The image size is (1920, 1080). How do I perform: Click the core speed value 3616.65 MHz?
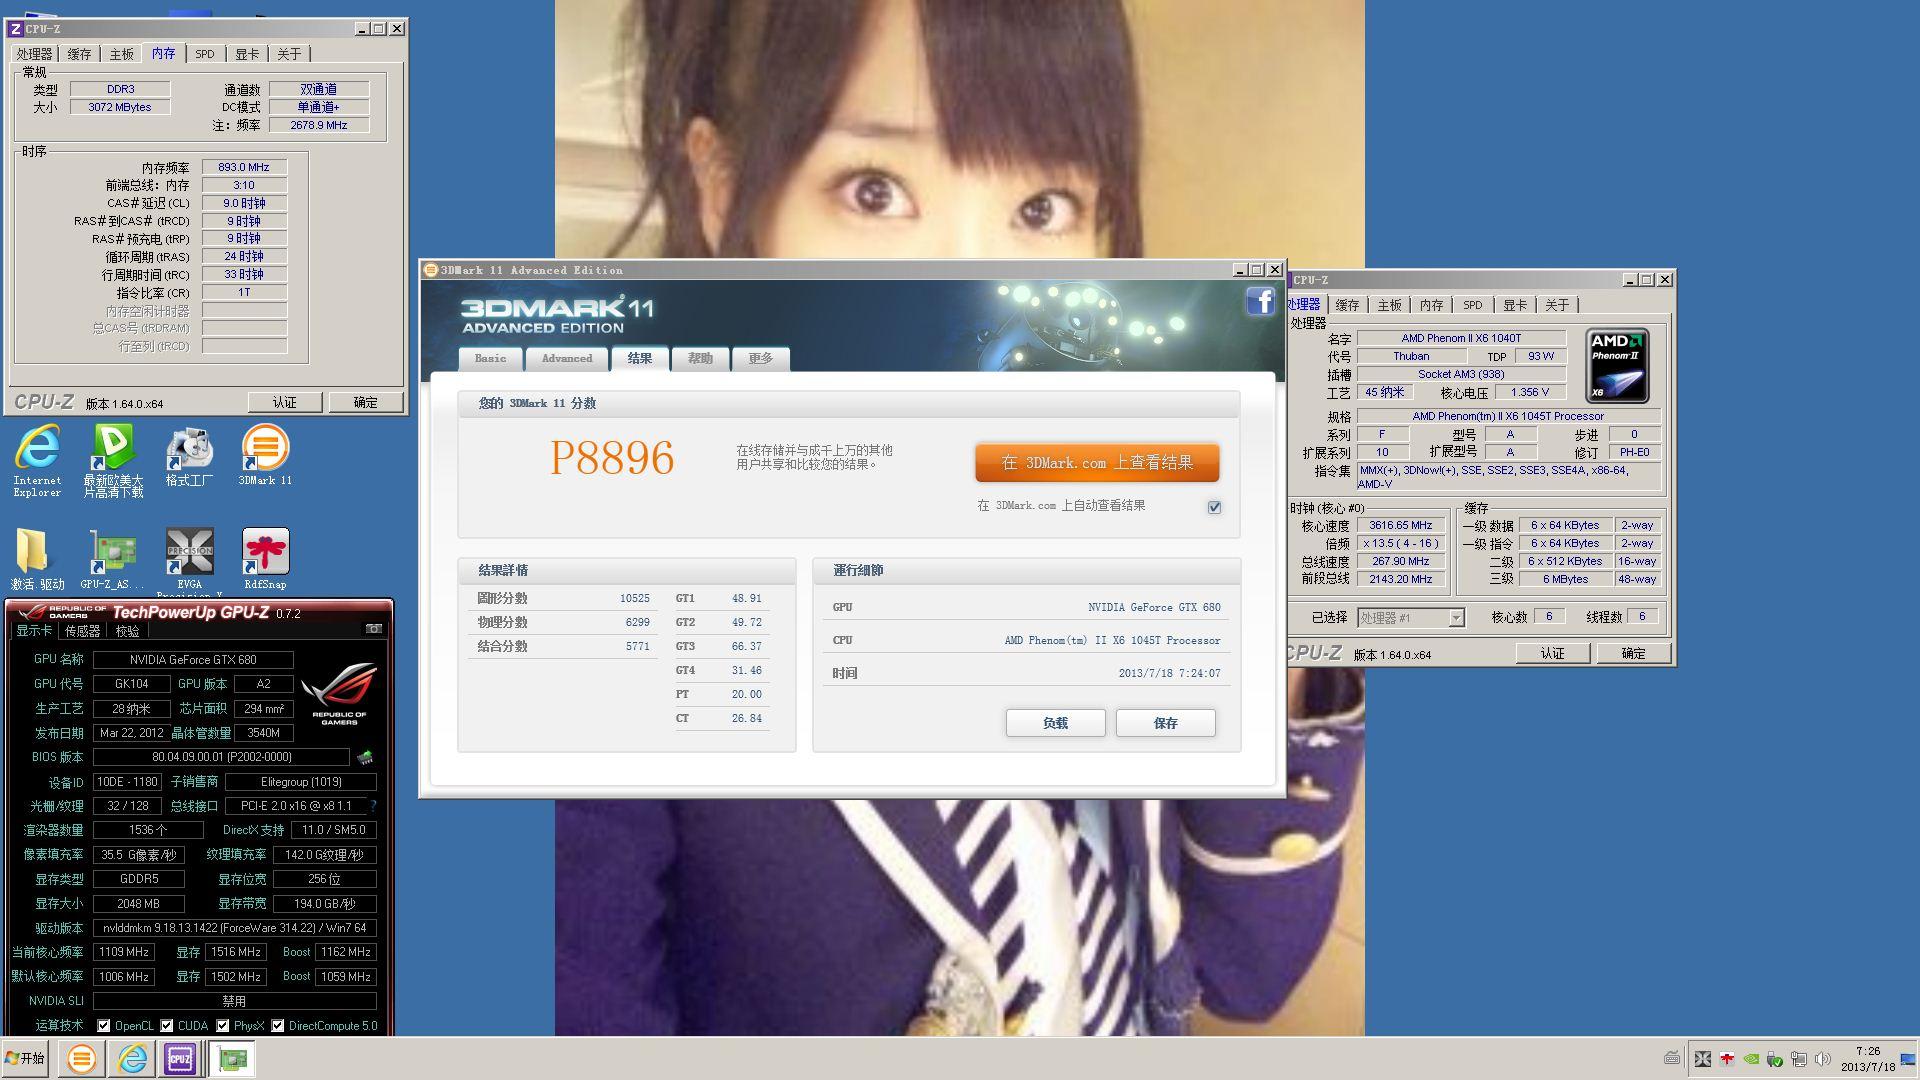tap(1400, 525)
